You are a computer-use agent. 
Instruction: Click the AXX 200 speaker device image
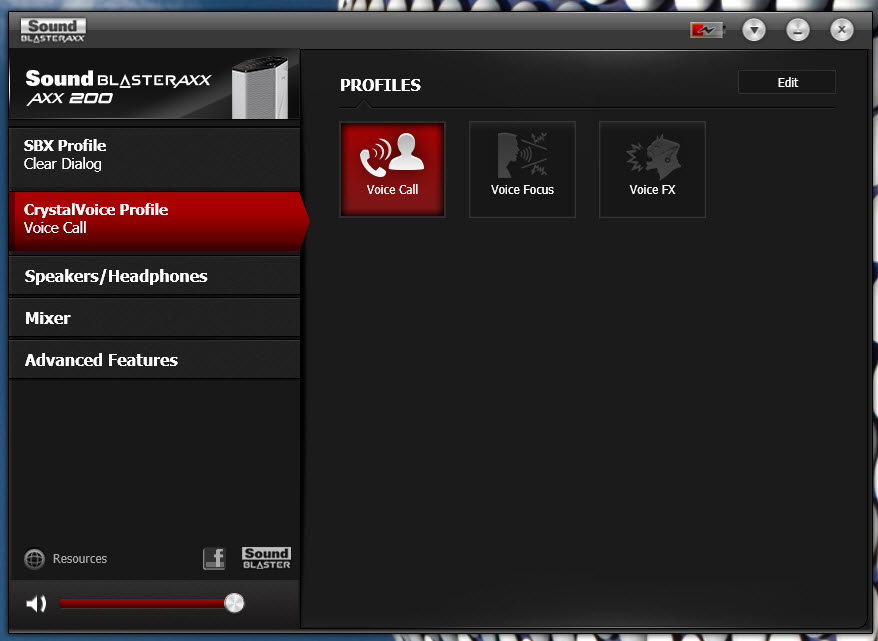(x=260, y=87)
